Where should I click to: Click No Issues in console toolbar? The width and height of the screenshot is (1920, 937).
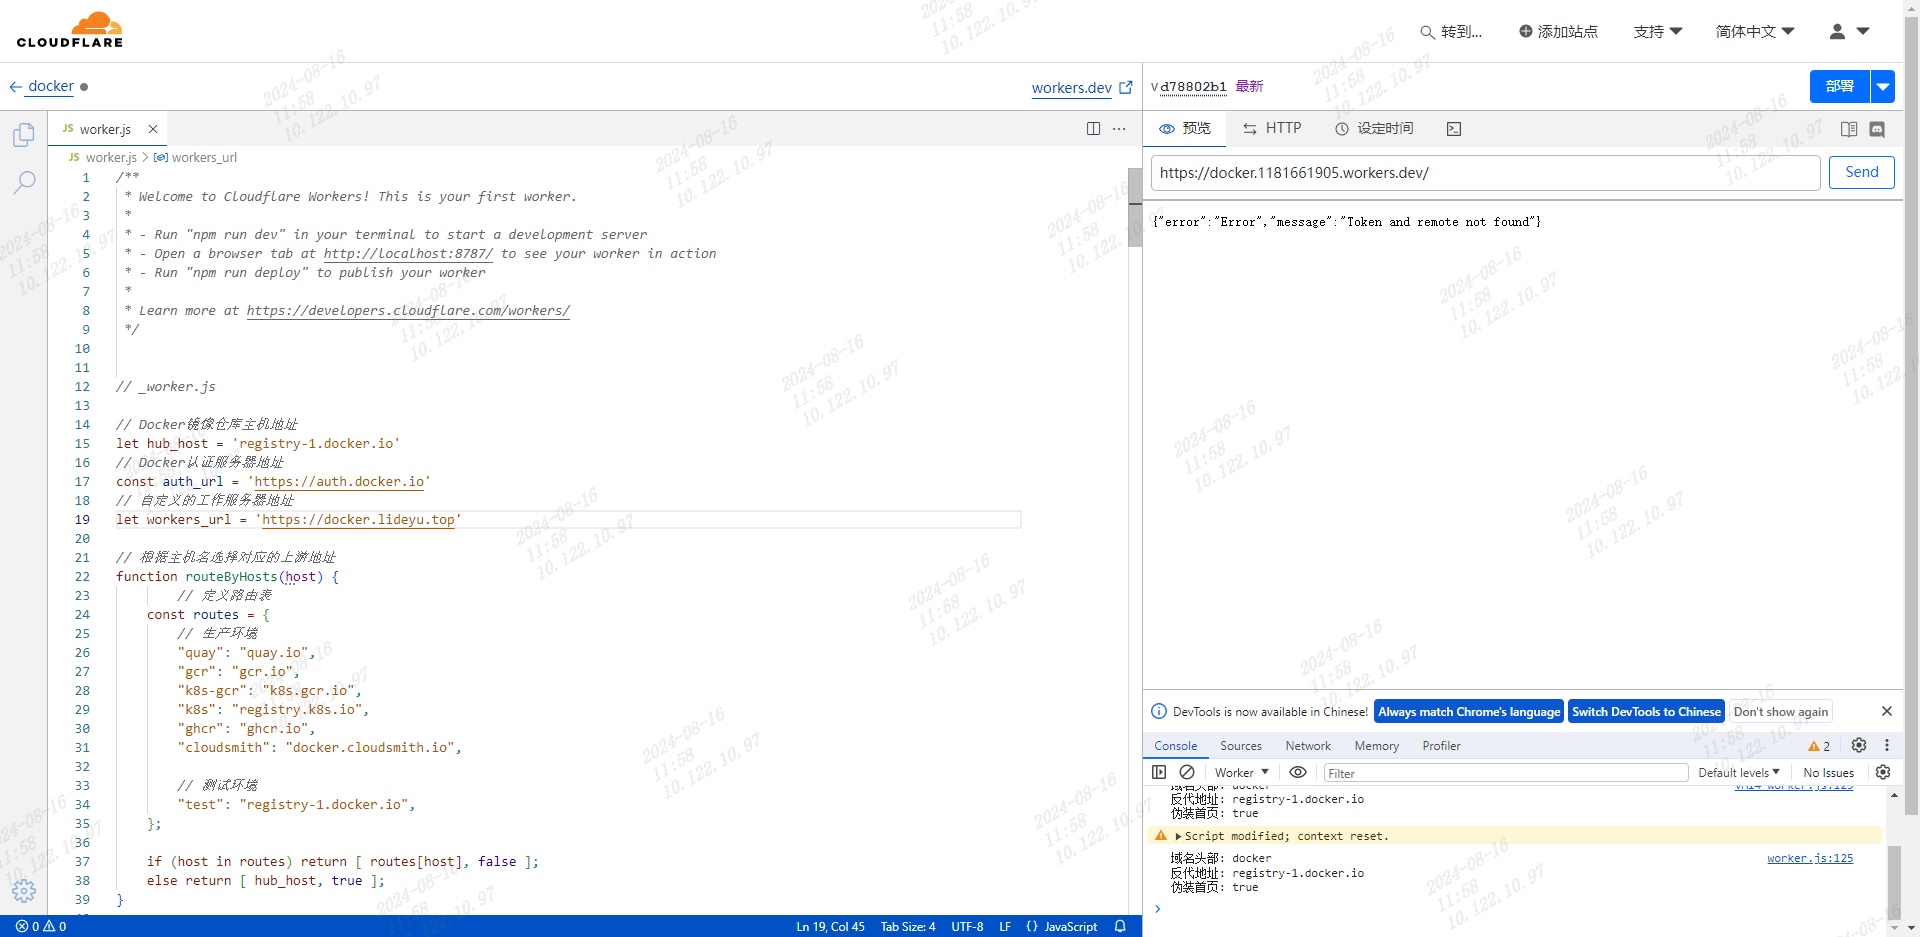[x=1828, y=772]
